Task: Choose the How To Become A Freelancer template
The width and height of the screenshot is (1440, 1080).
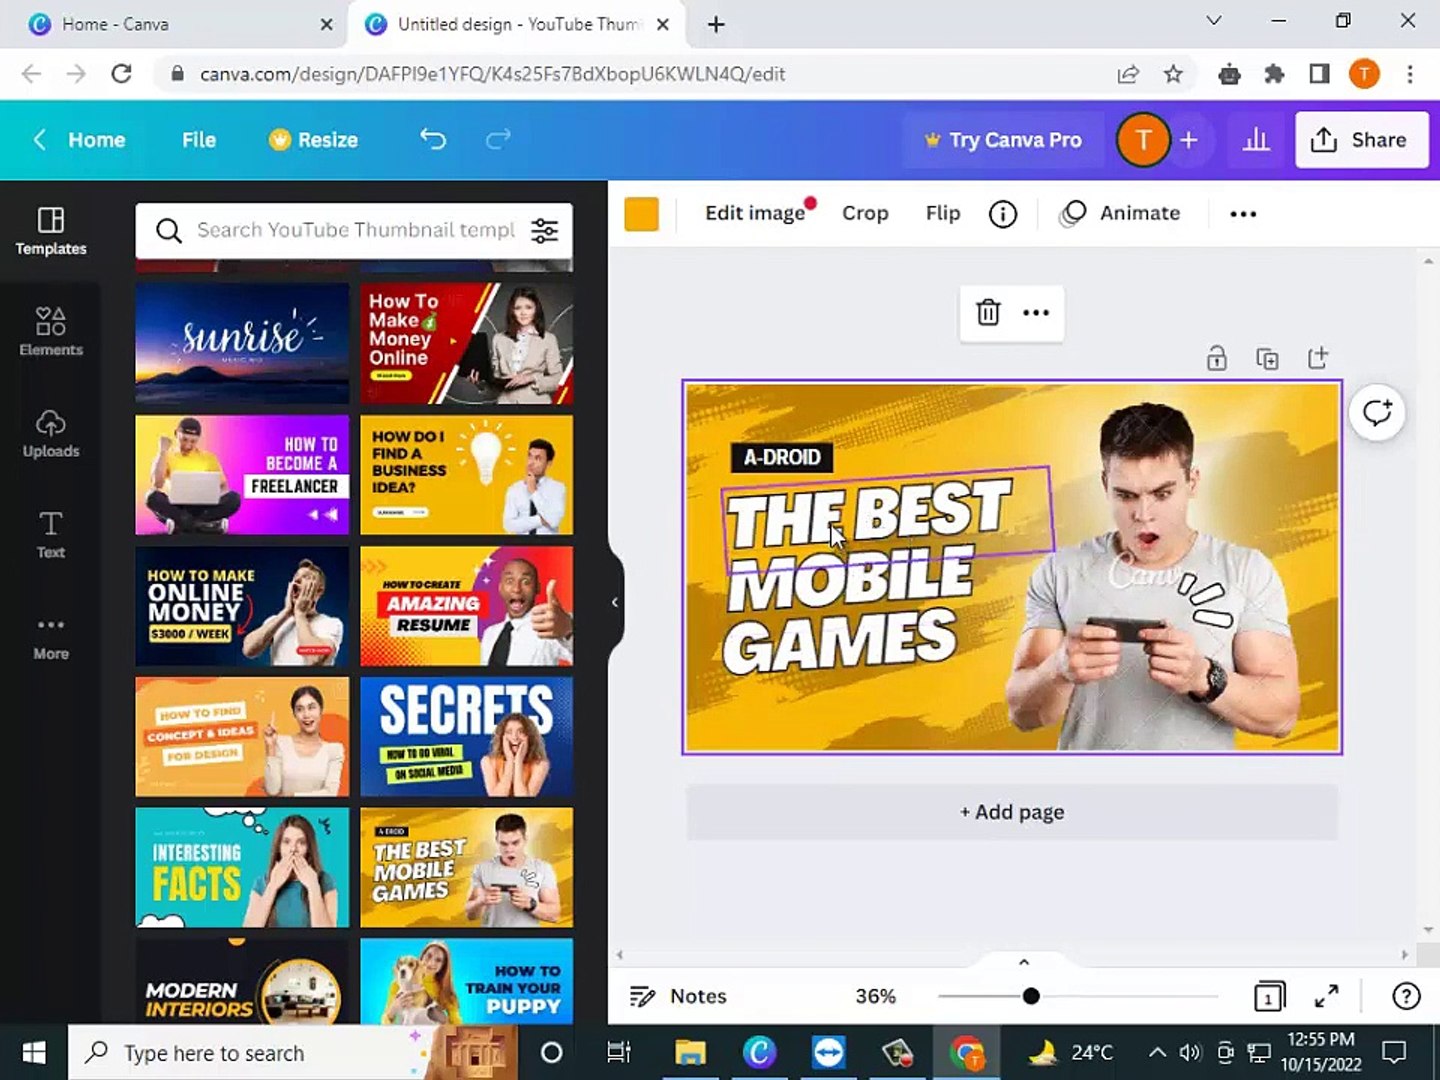Action: [x=242, y=475]
